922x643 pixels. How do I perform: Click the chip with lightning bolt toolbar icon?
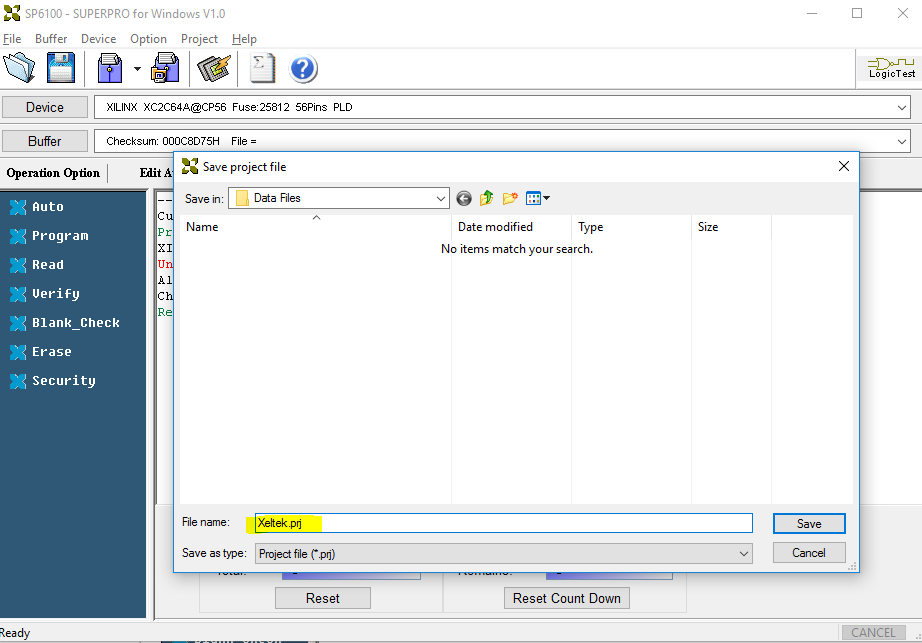[213, 68]
